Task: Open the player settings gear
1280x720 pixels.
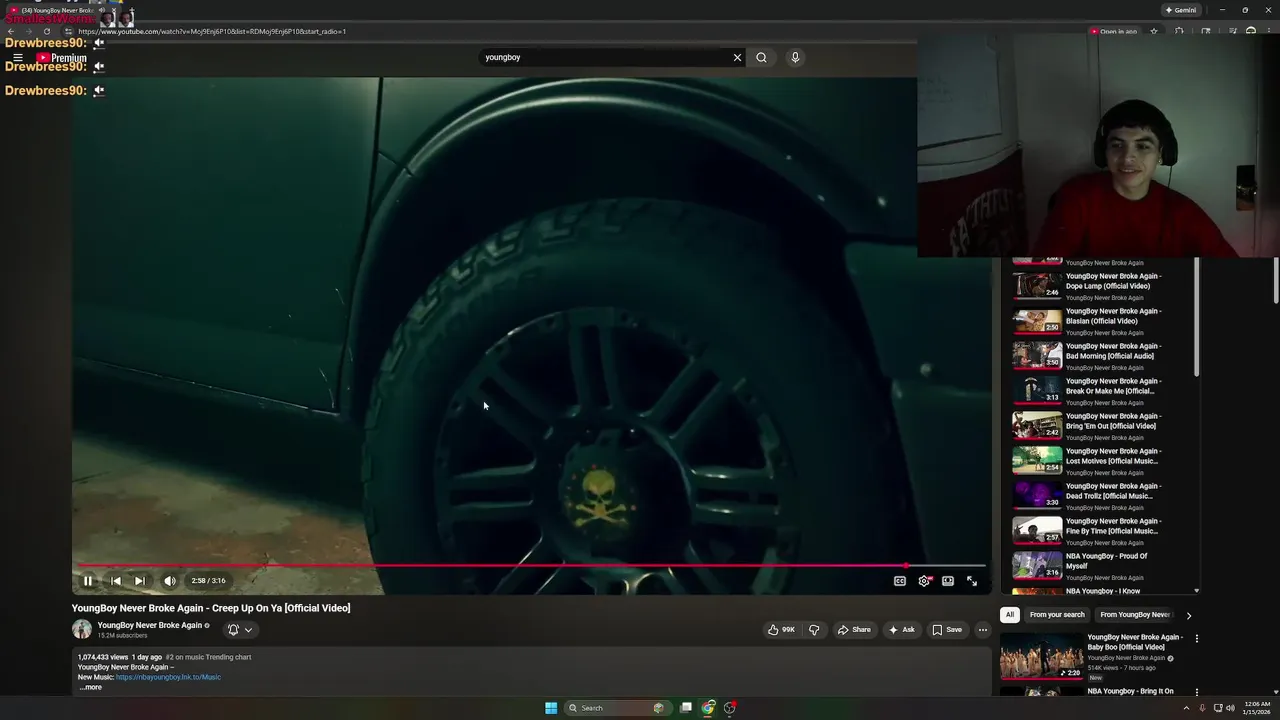Action: [924, 581]
